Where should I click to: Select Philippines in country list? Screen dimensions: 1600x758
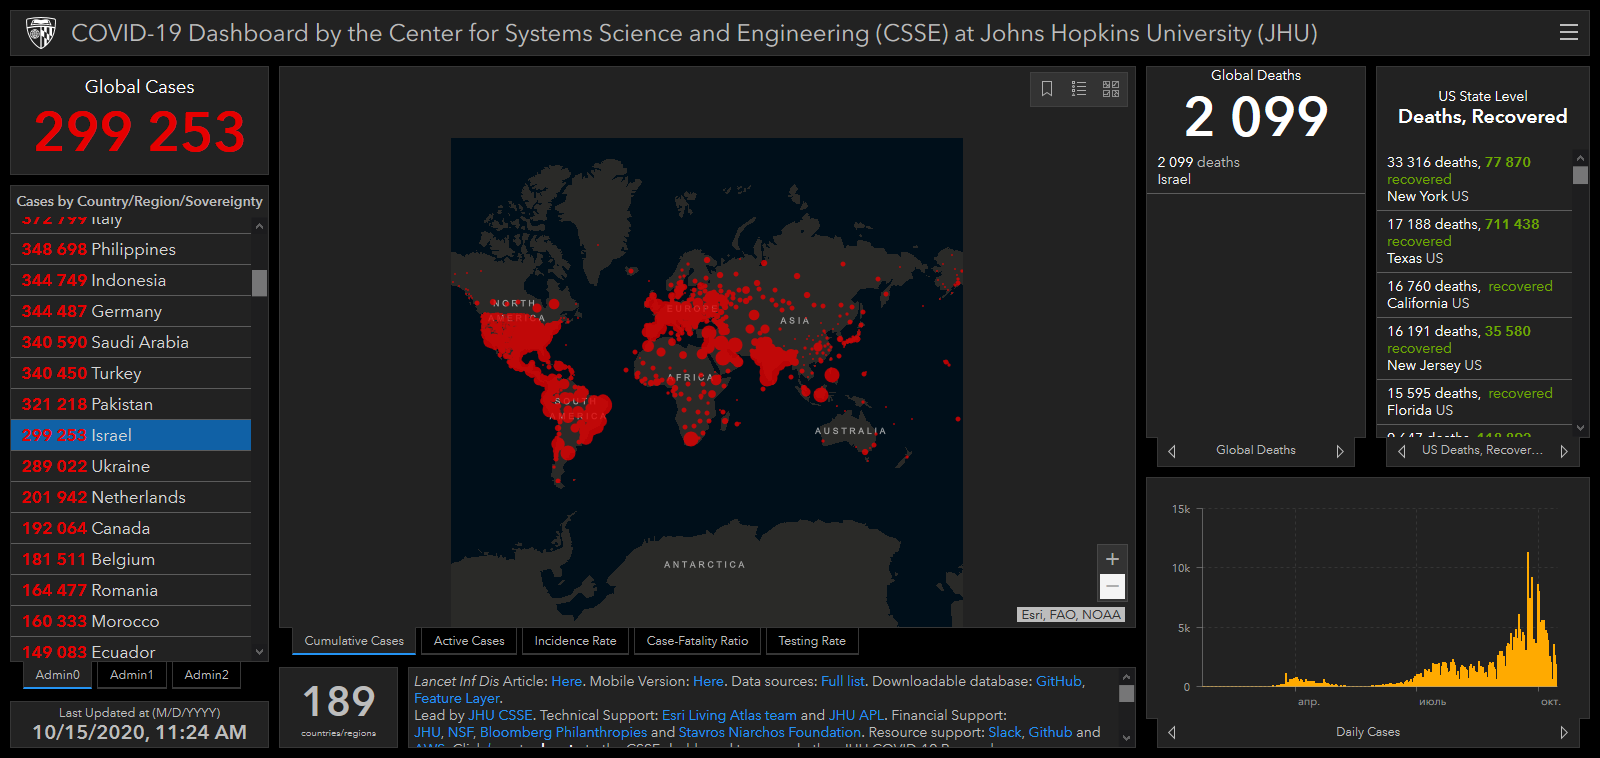point(131,249)
